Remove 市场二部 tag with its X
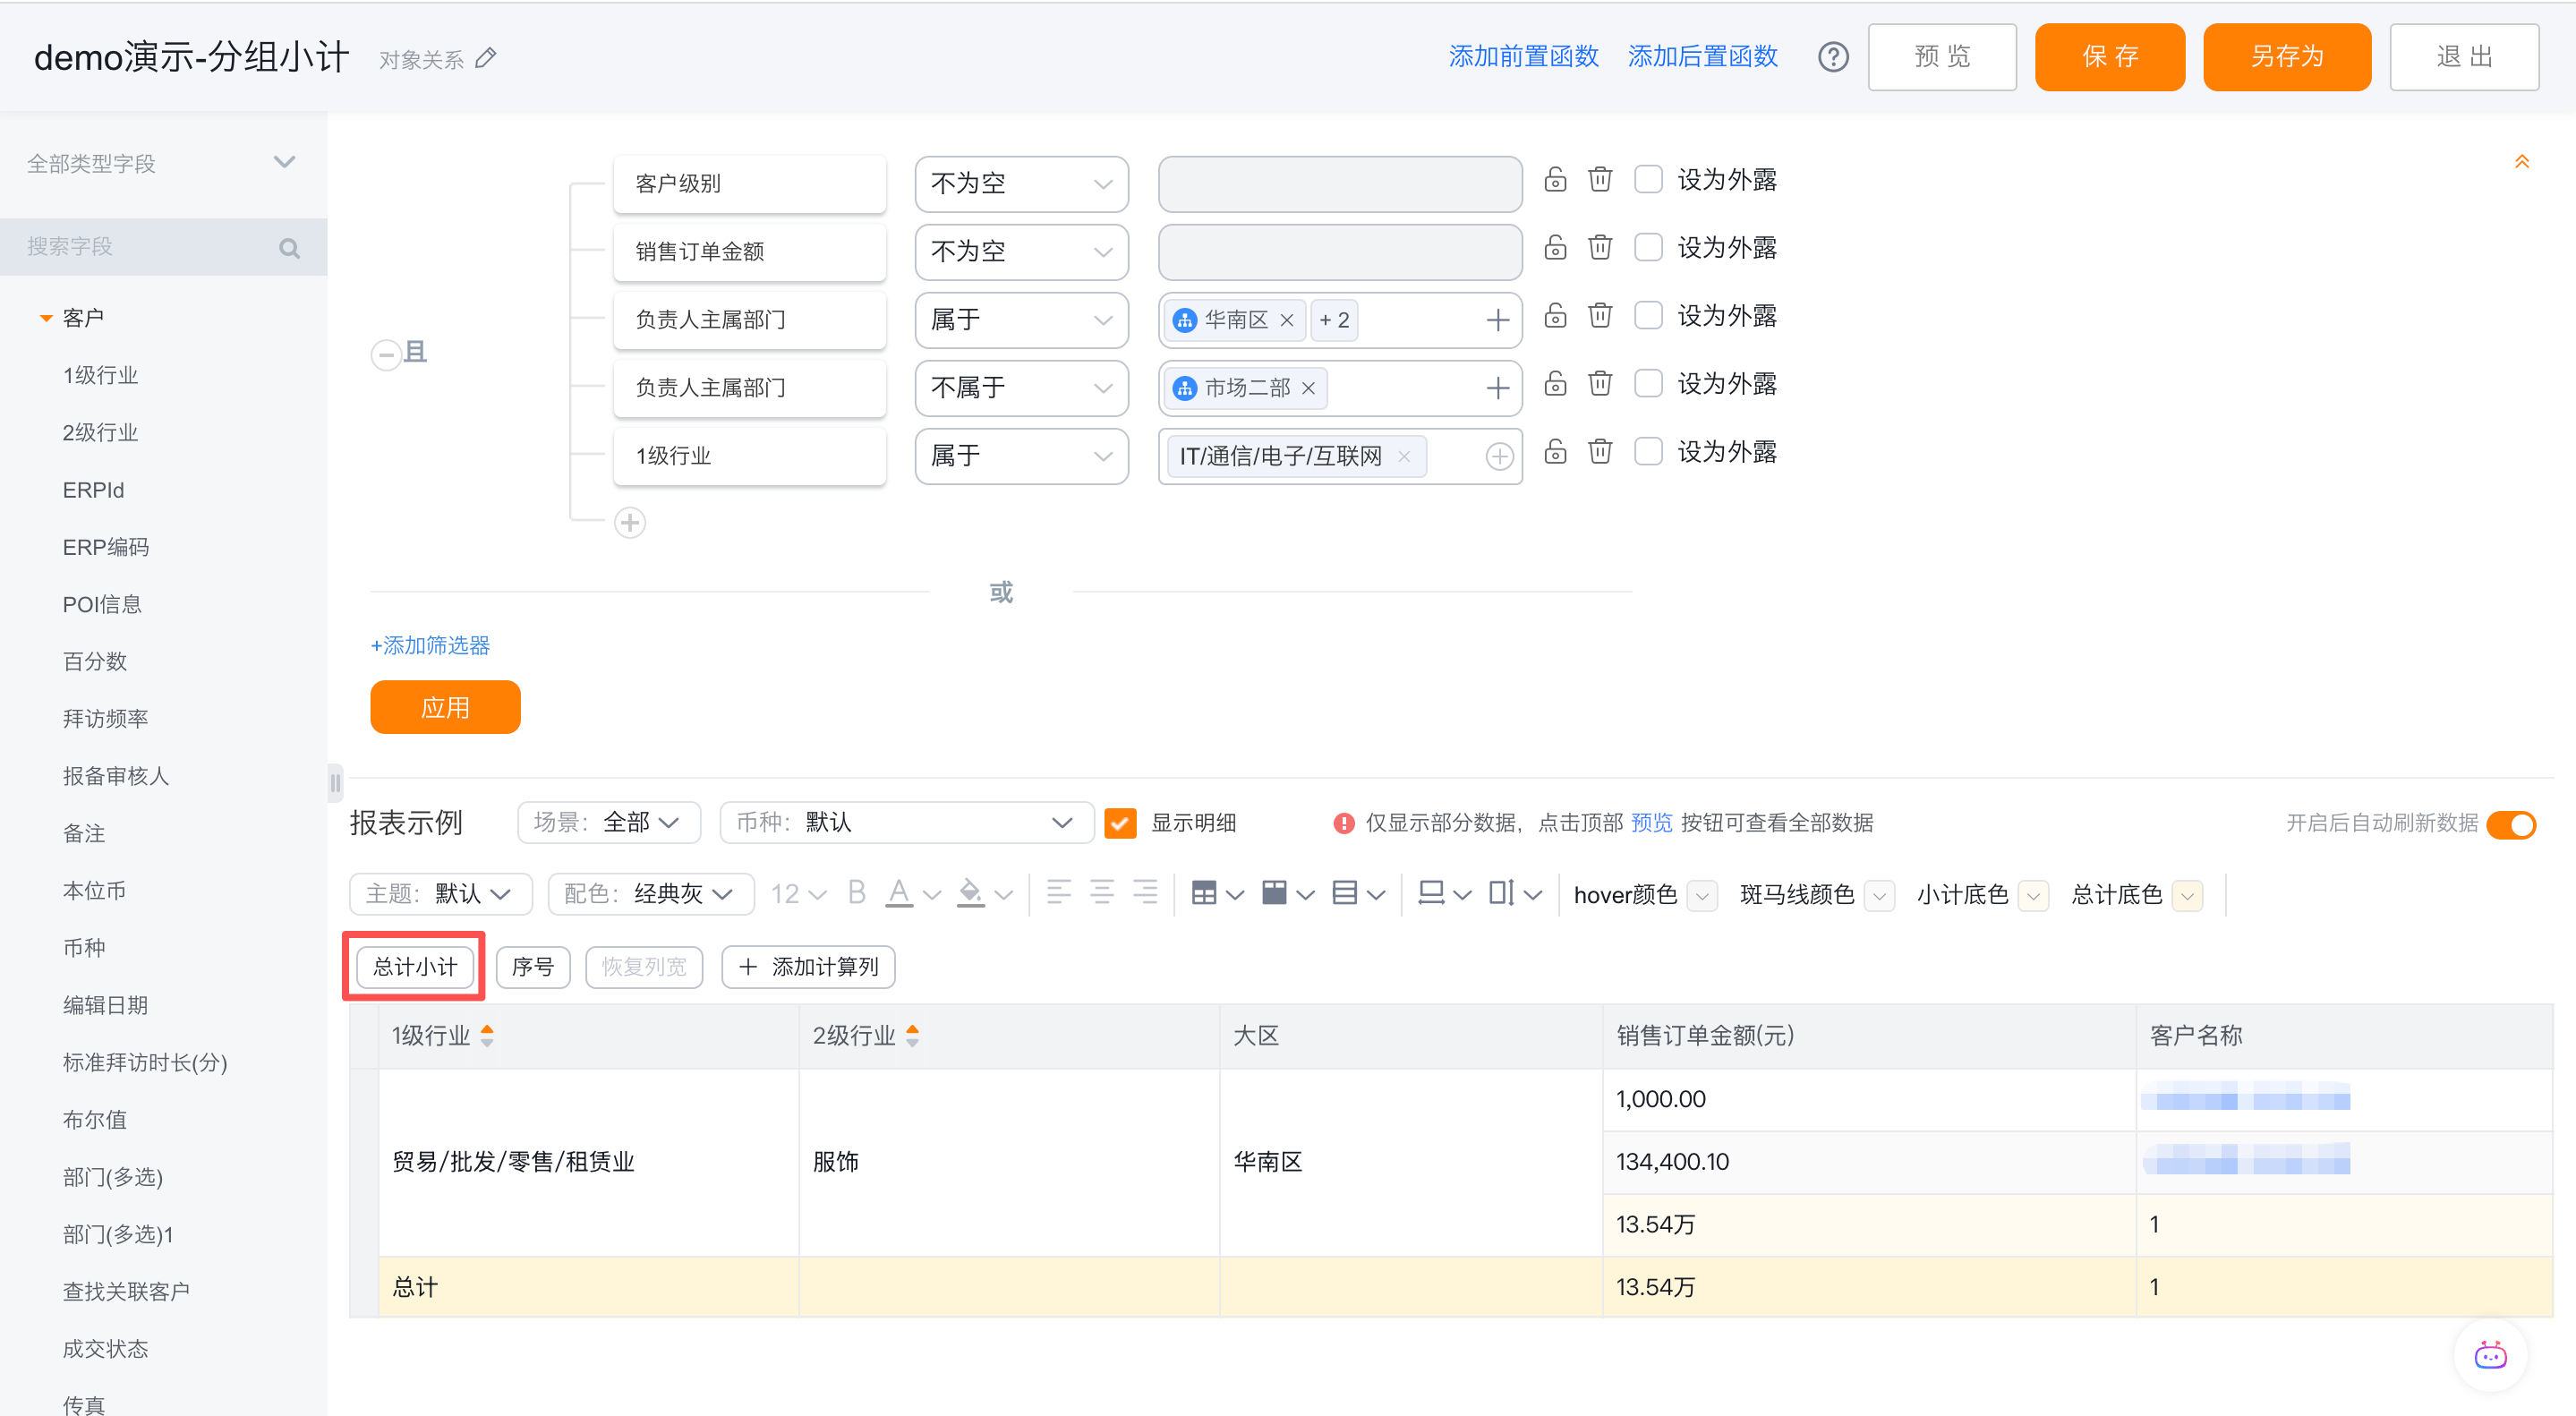Image resolution: width=2576 pixels, height=1416 pixels. (1308, 388)
